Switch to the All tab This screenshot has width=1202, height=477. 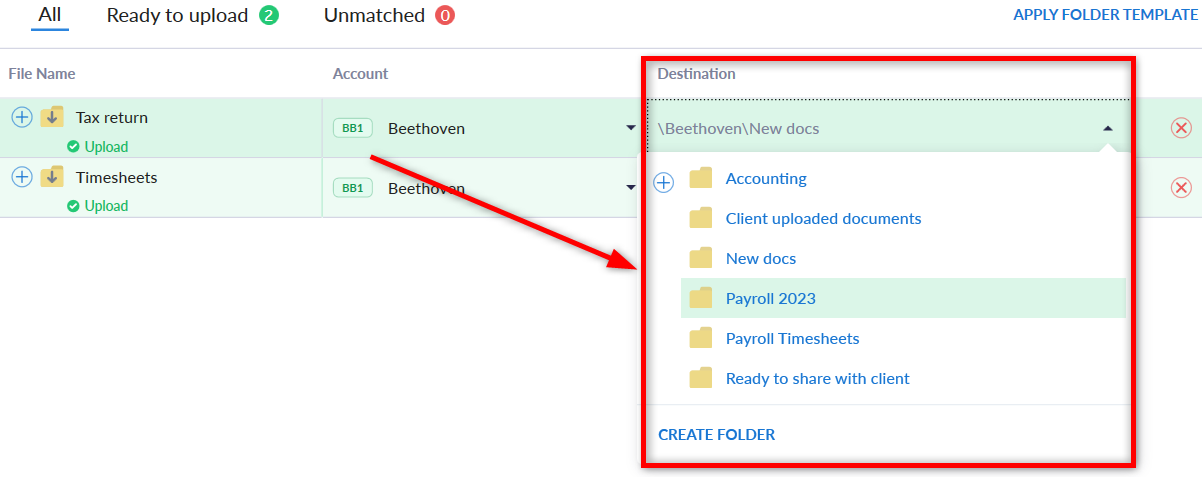point(50,15)
